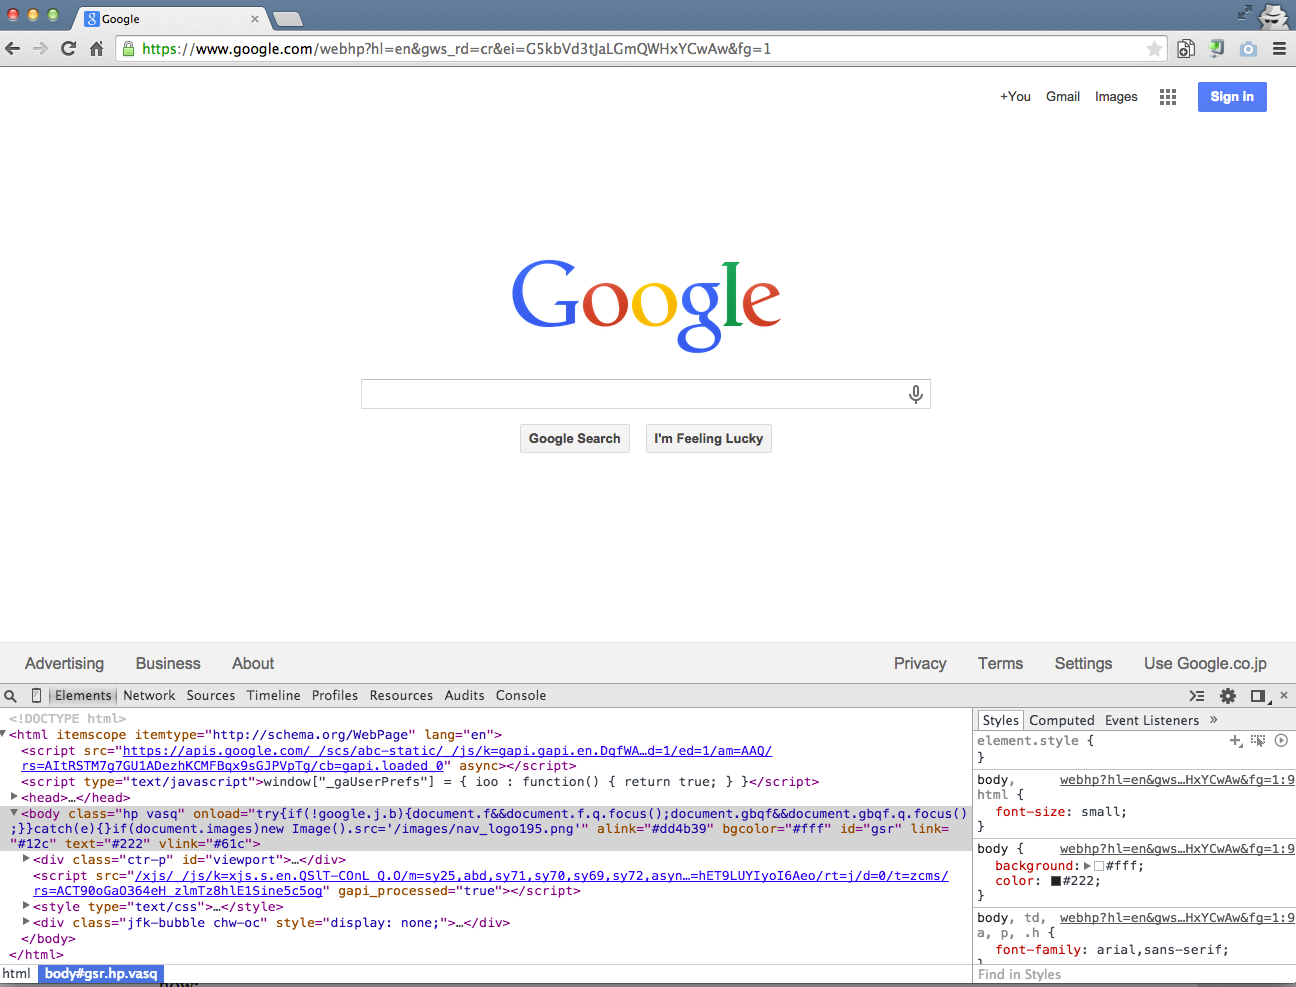Switch to the Network panel
Image resolution: width=1296 pixels, height=987 pixels.
click(149, 696)
